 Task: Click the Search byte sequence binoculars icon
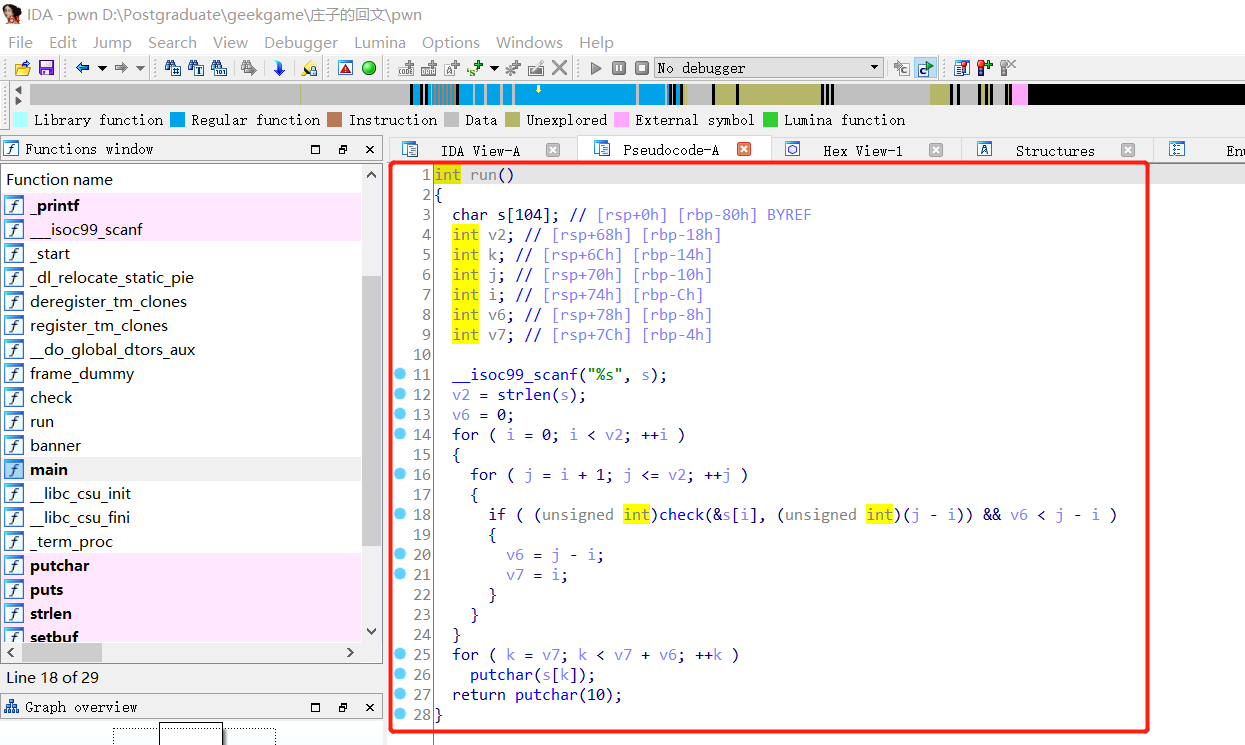coord(220,68)
